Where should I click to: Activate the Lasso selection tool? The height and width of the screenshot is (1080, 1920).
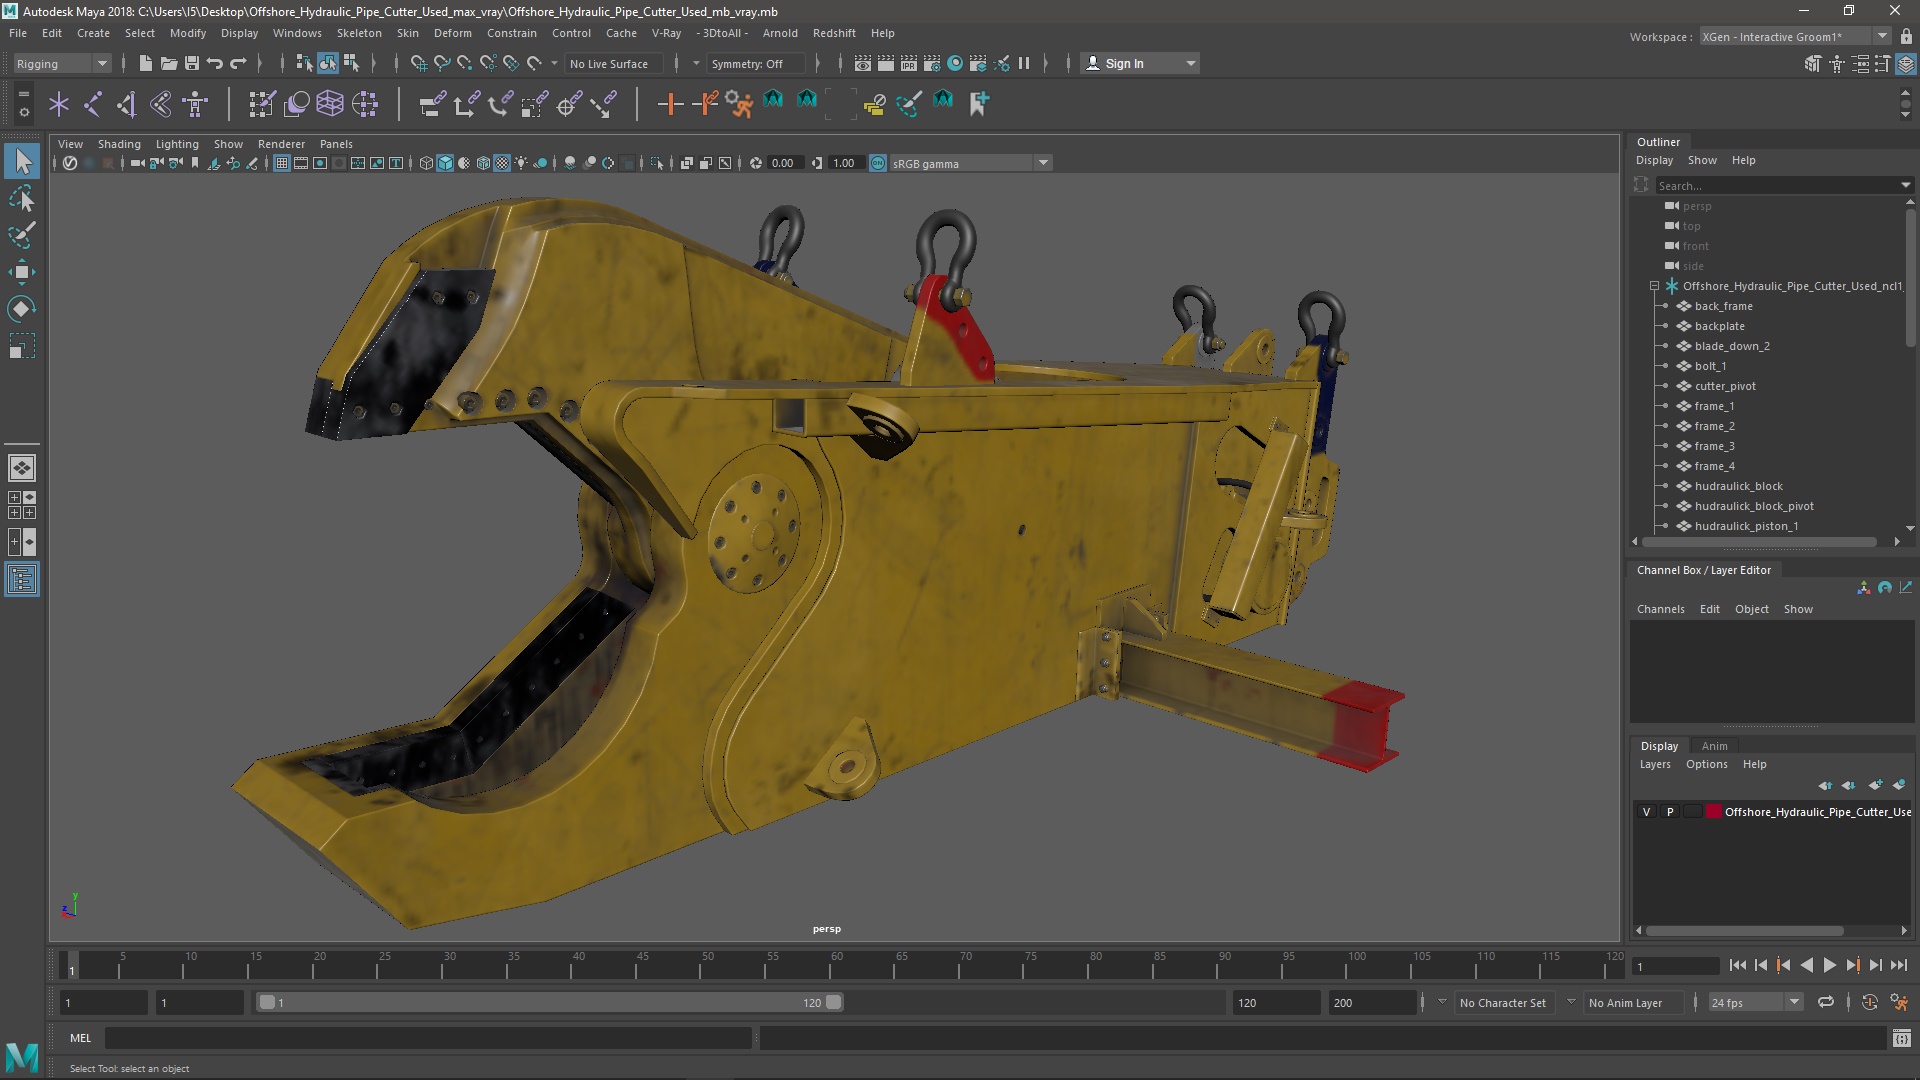[22, 198]
